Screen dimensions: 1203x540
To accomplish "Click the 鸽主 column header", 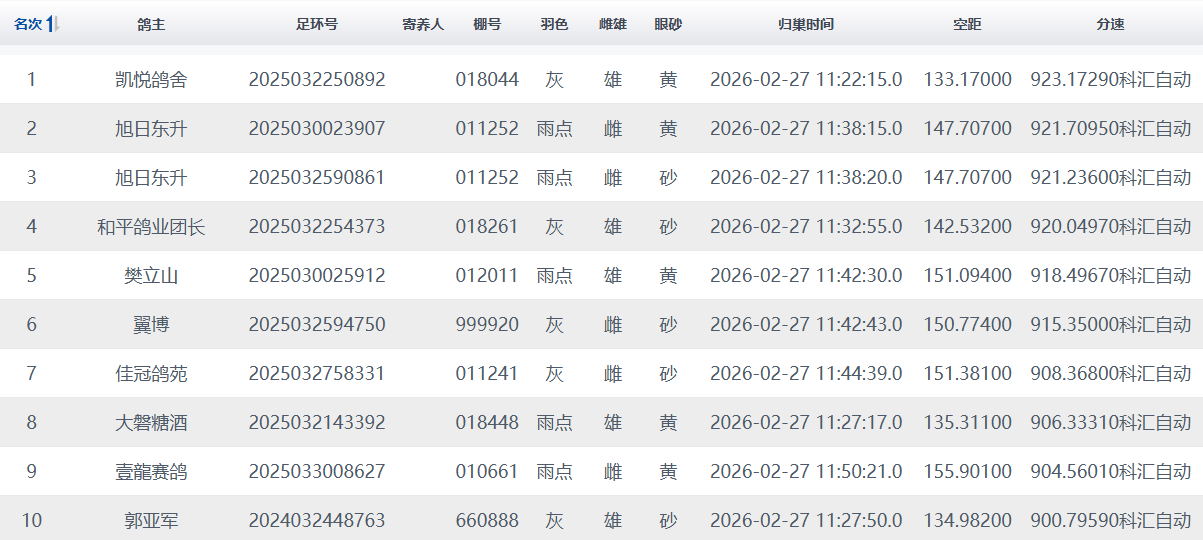I will click(x=151, y=24).
